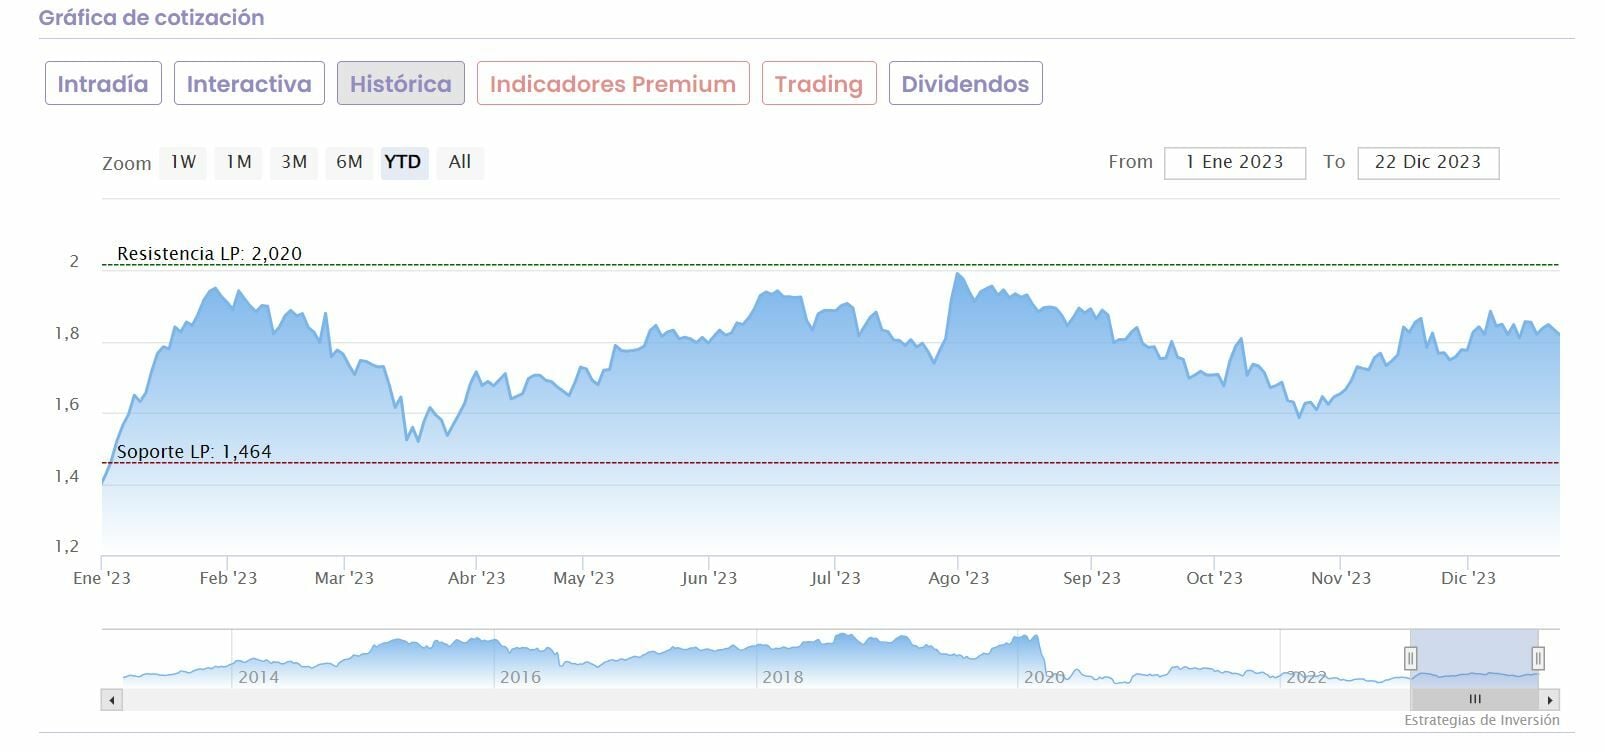Image resolution: width=1605 pixels, height=752 pixels.
Task: Click the left navigator range handle
Action: coord(1410,658)
